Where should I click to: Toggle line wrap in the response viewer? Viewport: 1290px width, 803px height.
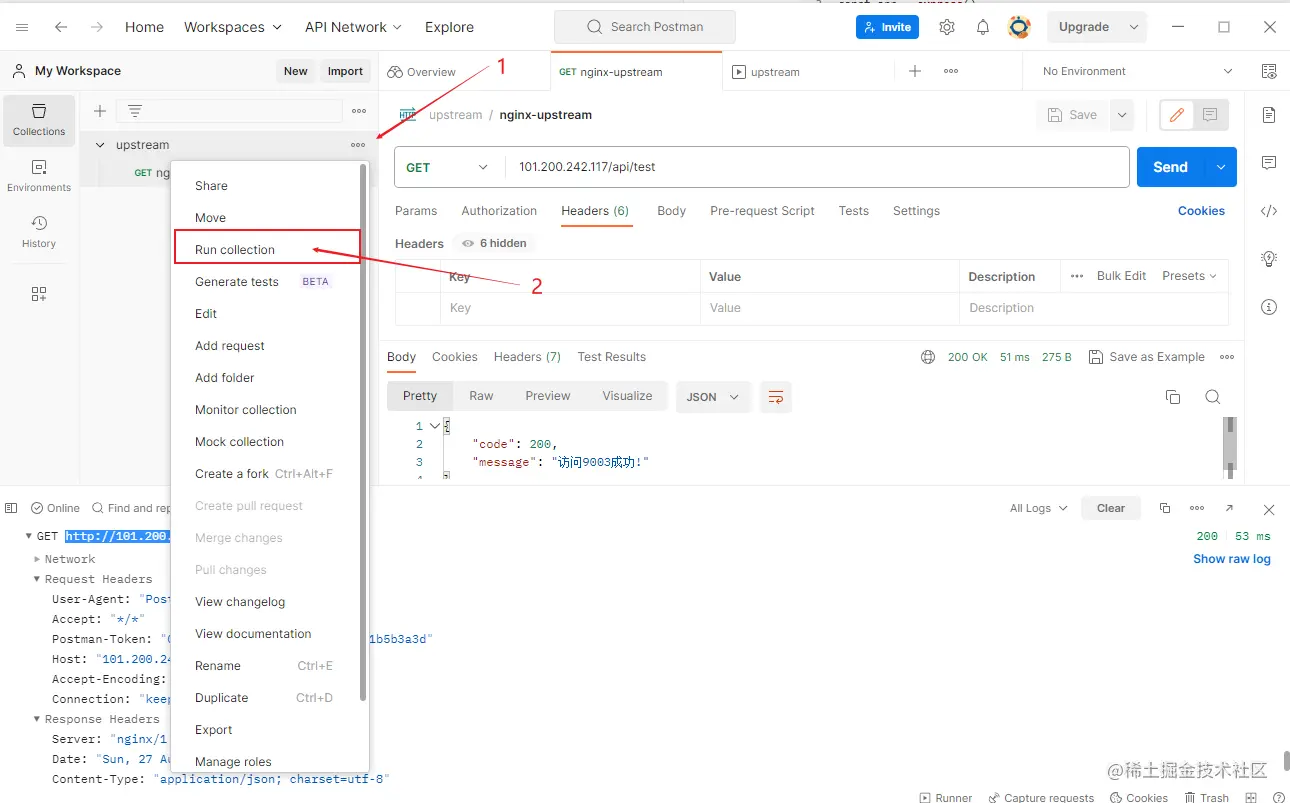[776, 397]
